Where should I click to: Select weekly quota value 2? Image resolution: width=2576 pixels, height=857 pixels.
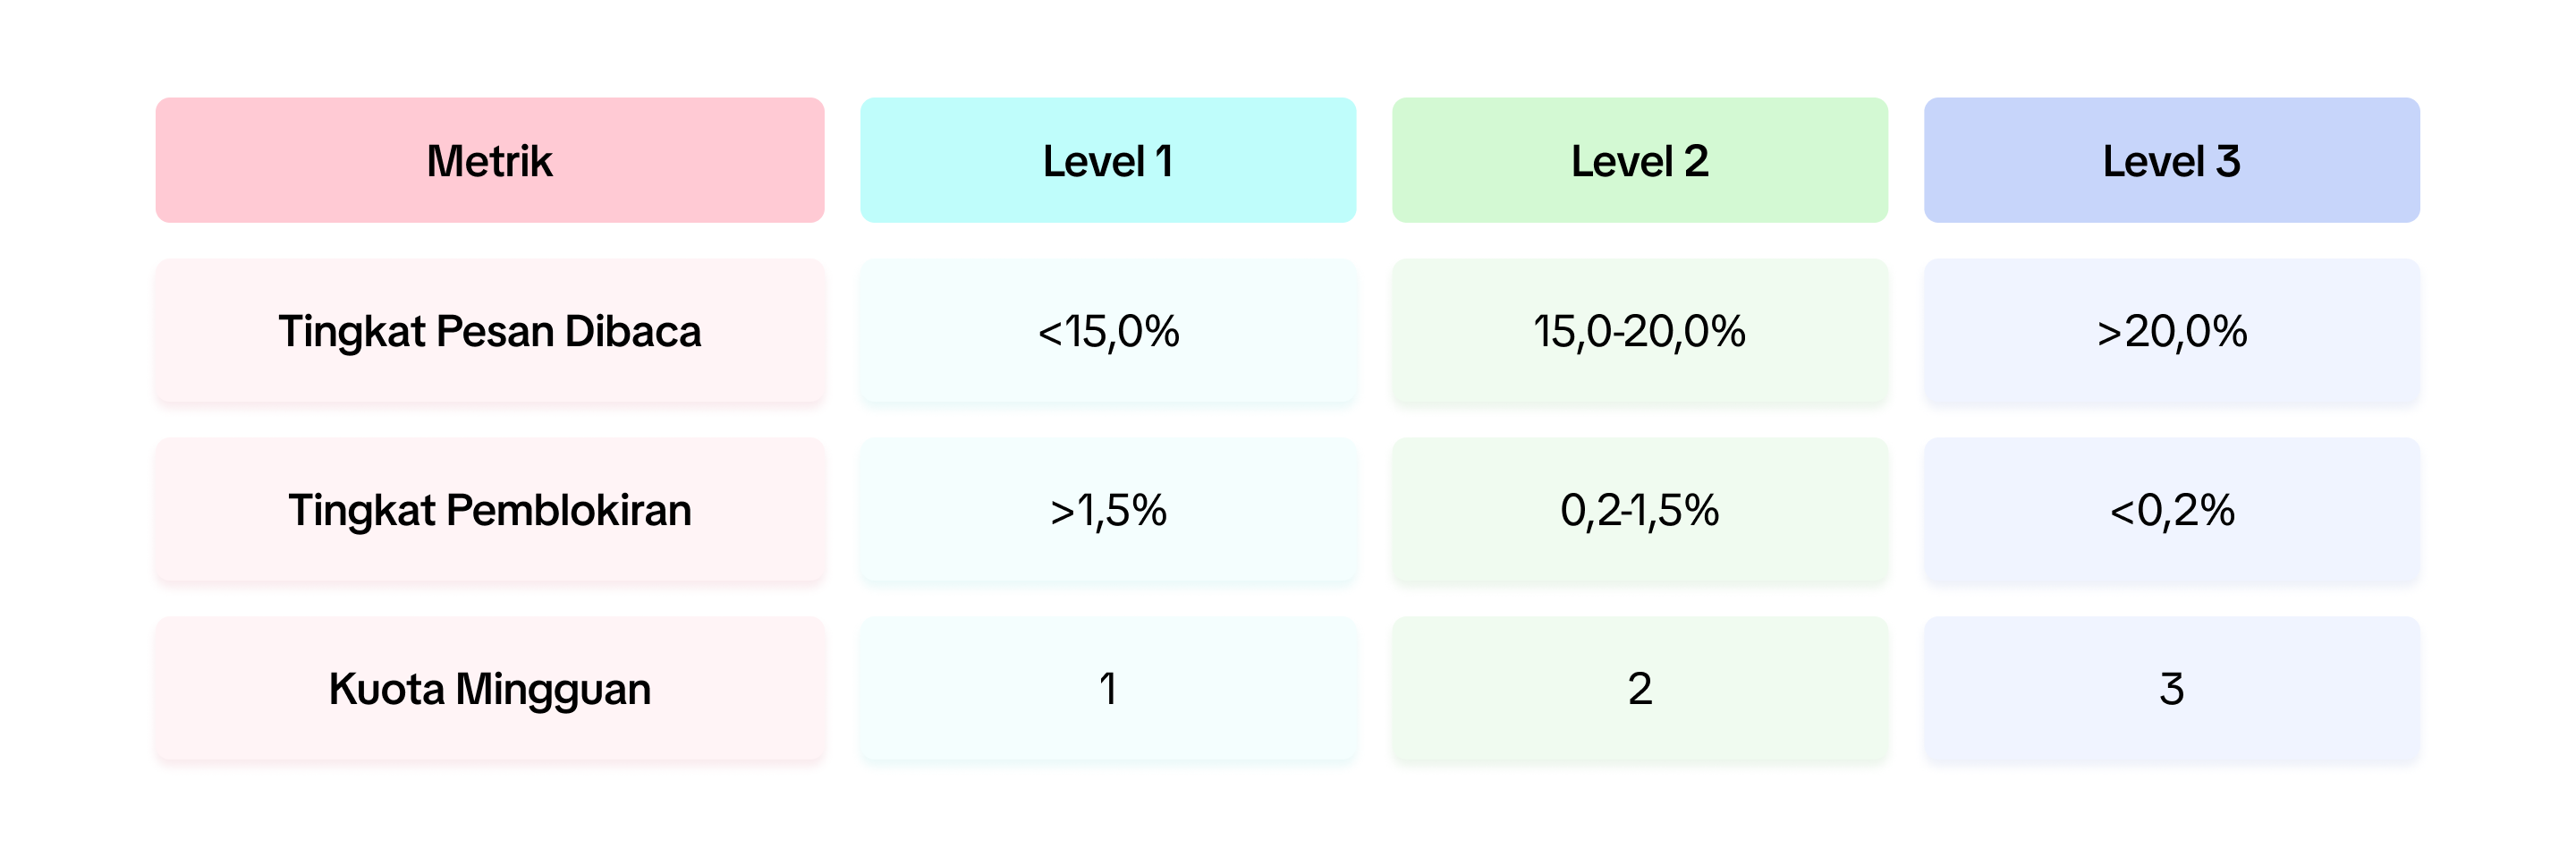[x=1639, y=689]
